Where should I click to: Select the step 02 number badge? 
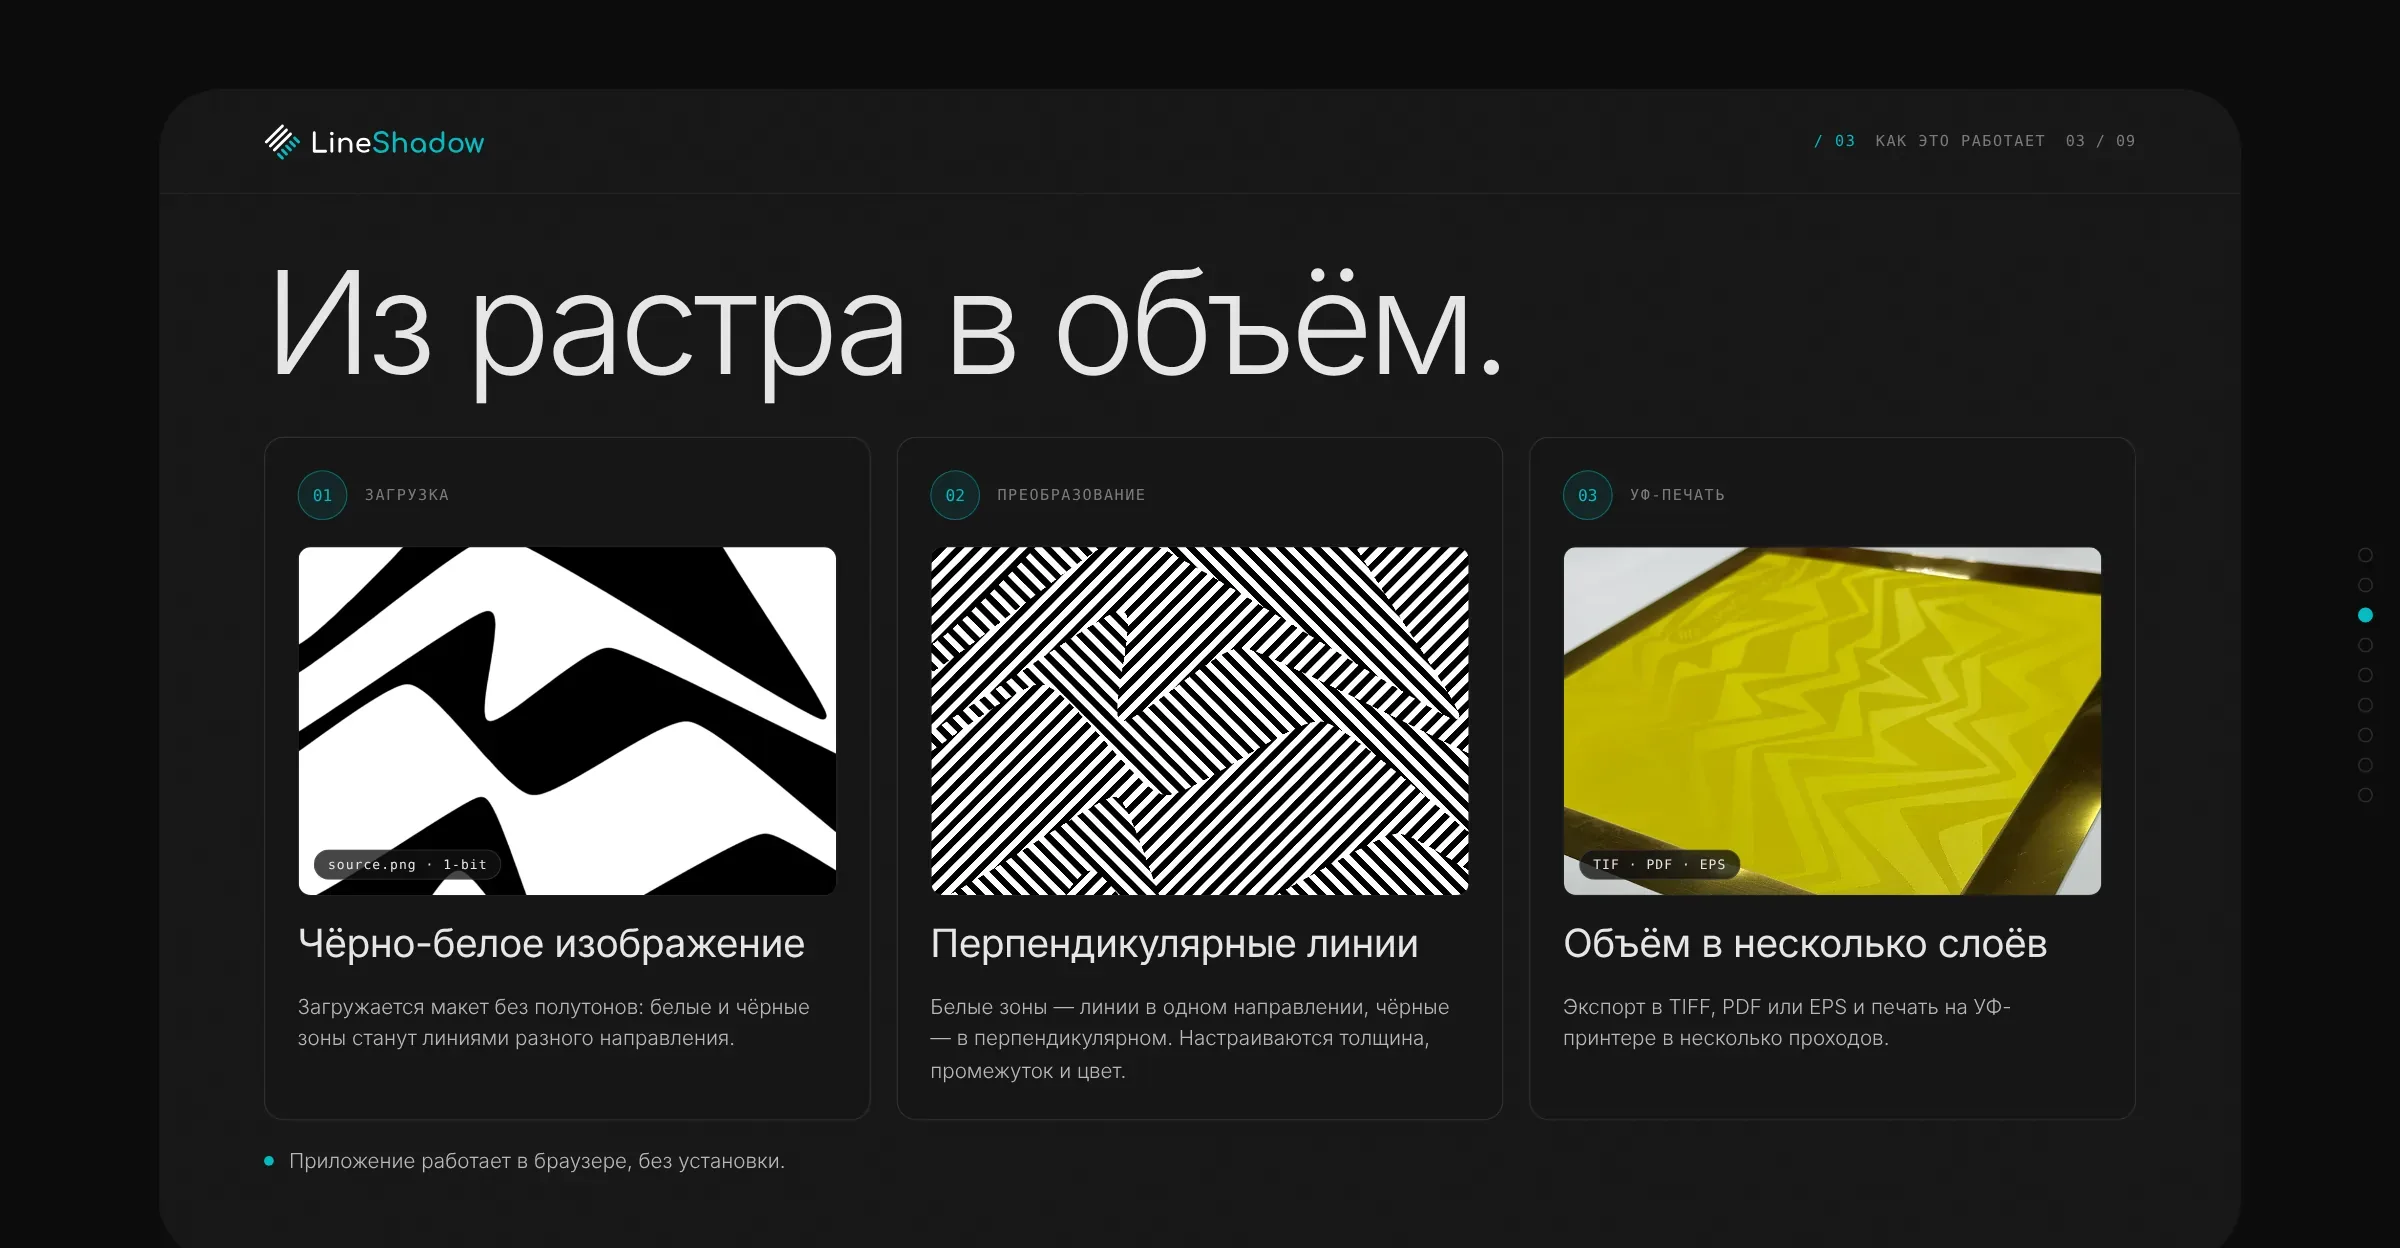coord(955,495)
